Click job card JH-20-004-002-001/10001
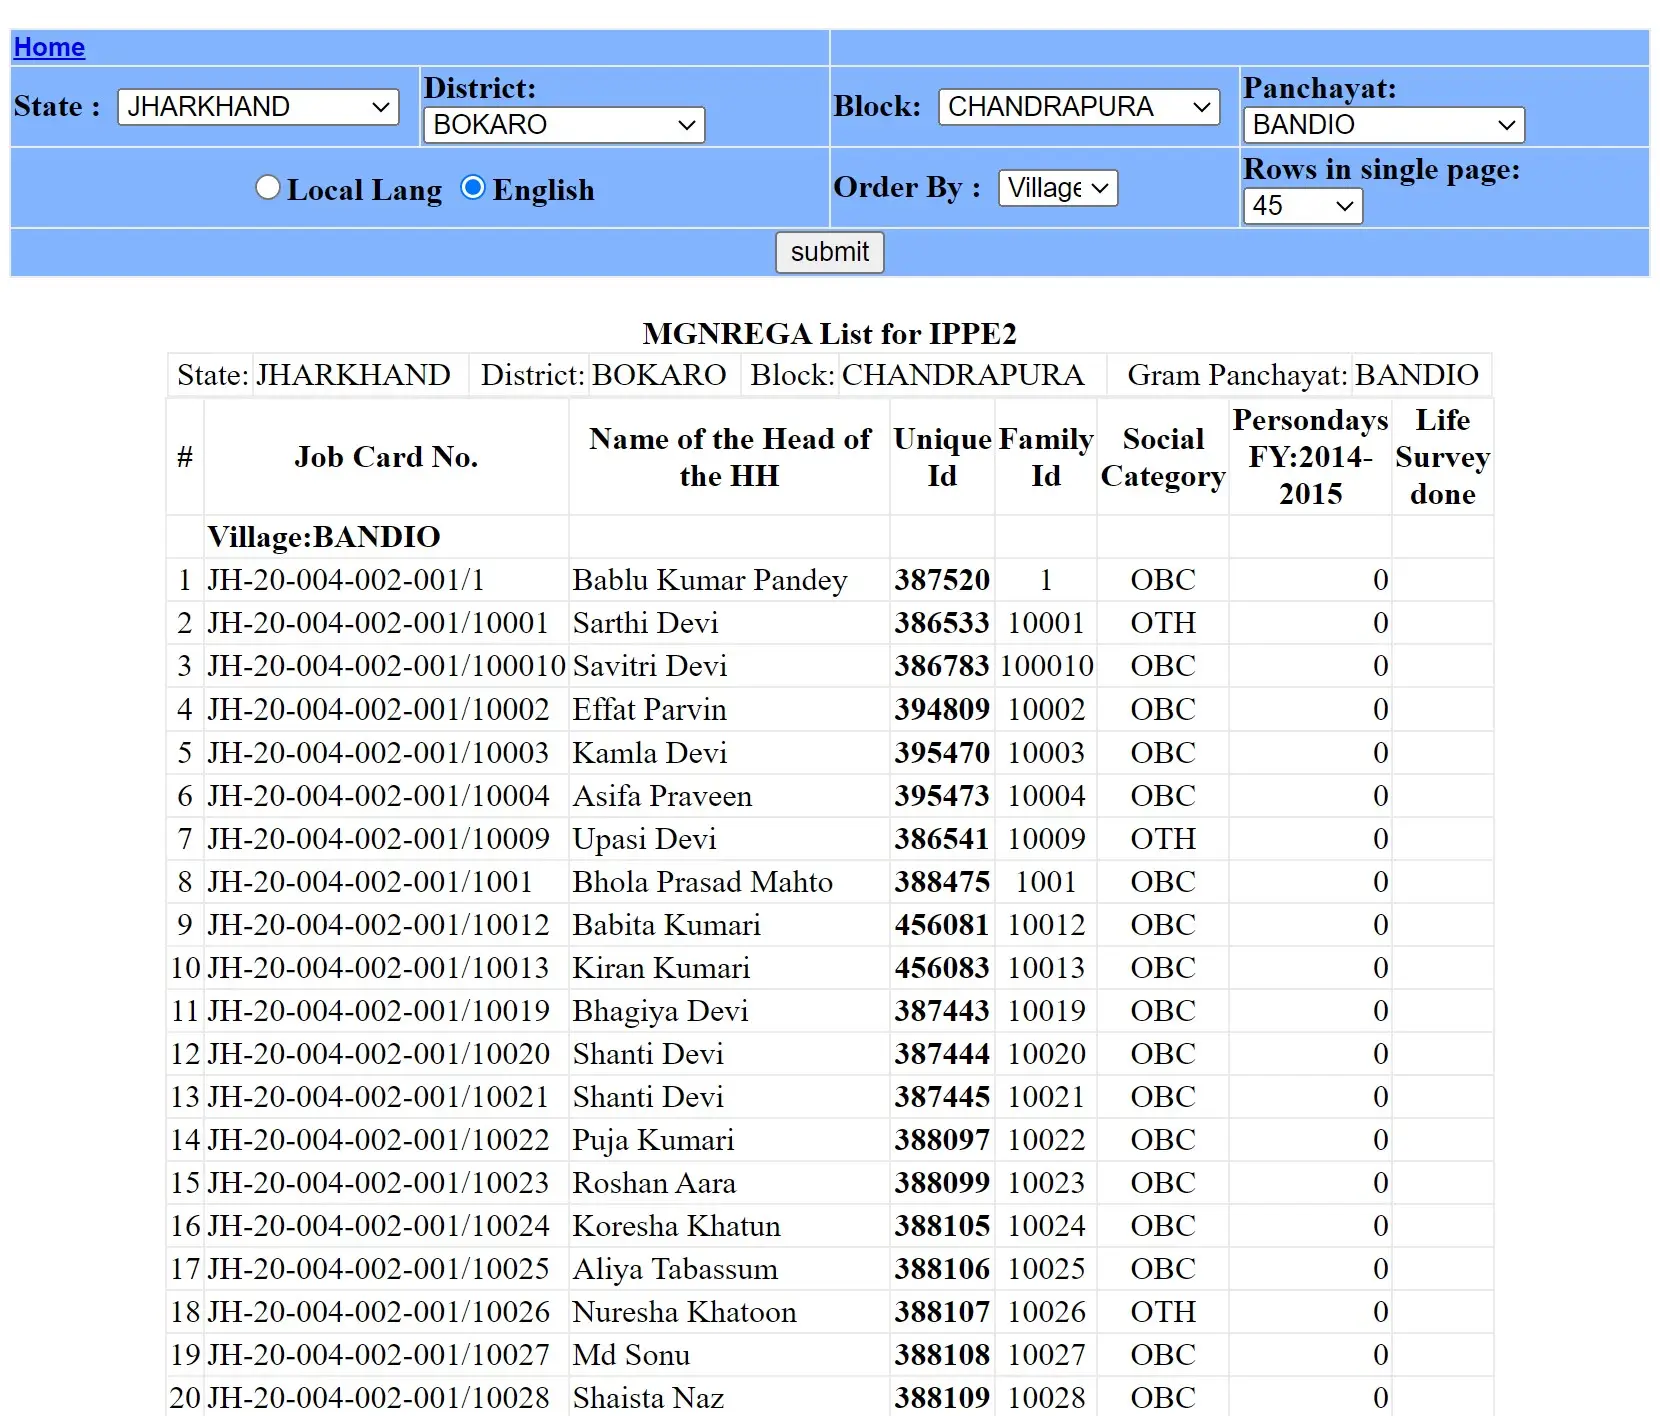Image resolution: width=1660 pixels, height=1416 pixels. tap(378, 623)
